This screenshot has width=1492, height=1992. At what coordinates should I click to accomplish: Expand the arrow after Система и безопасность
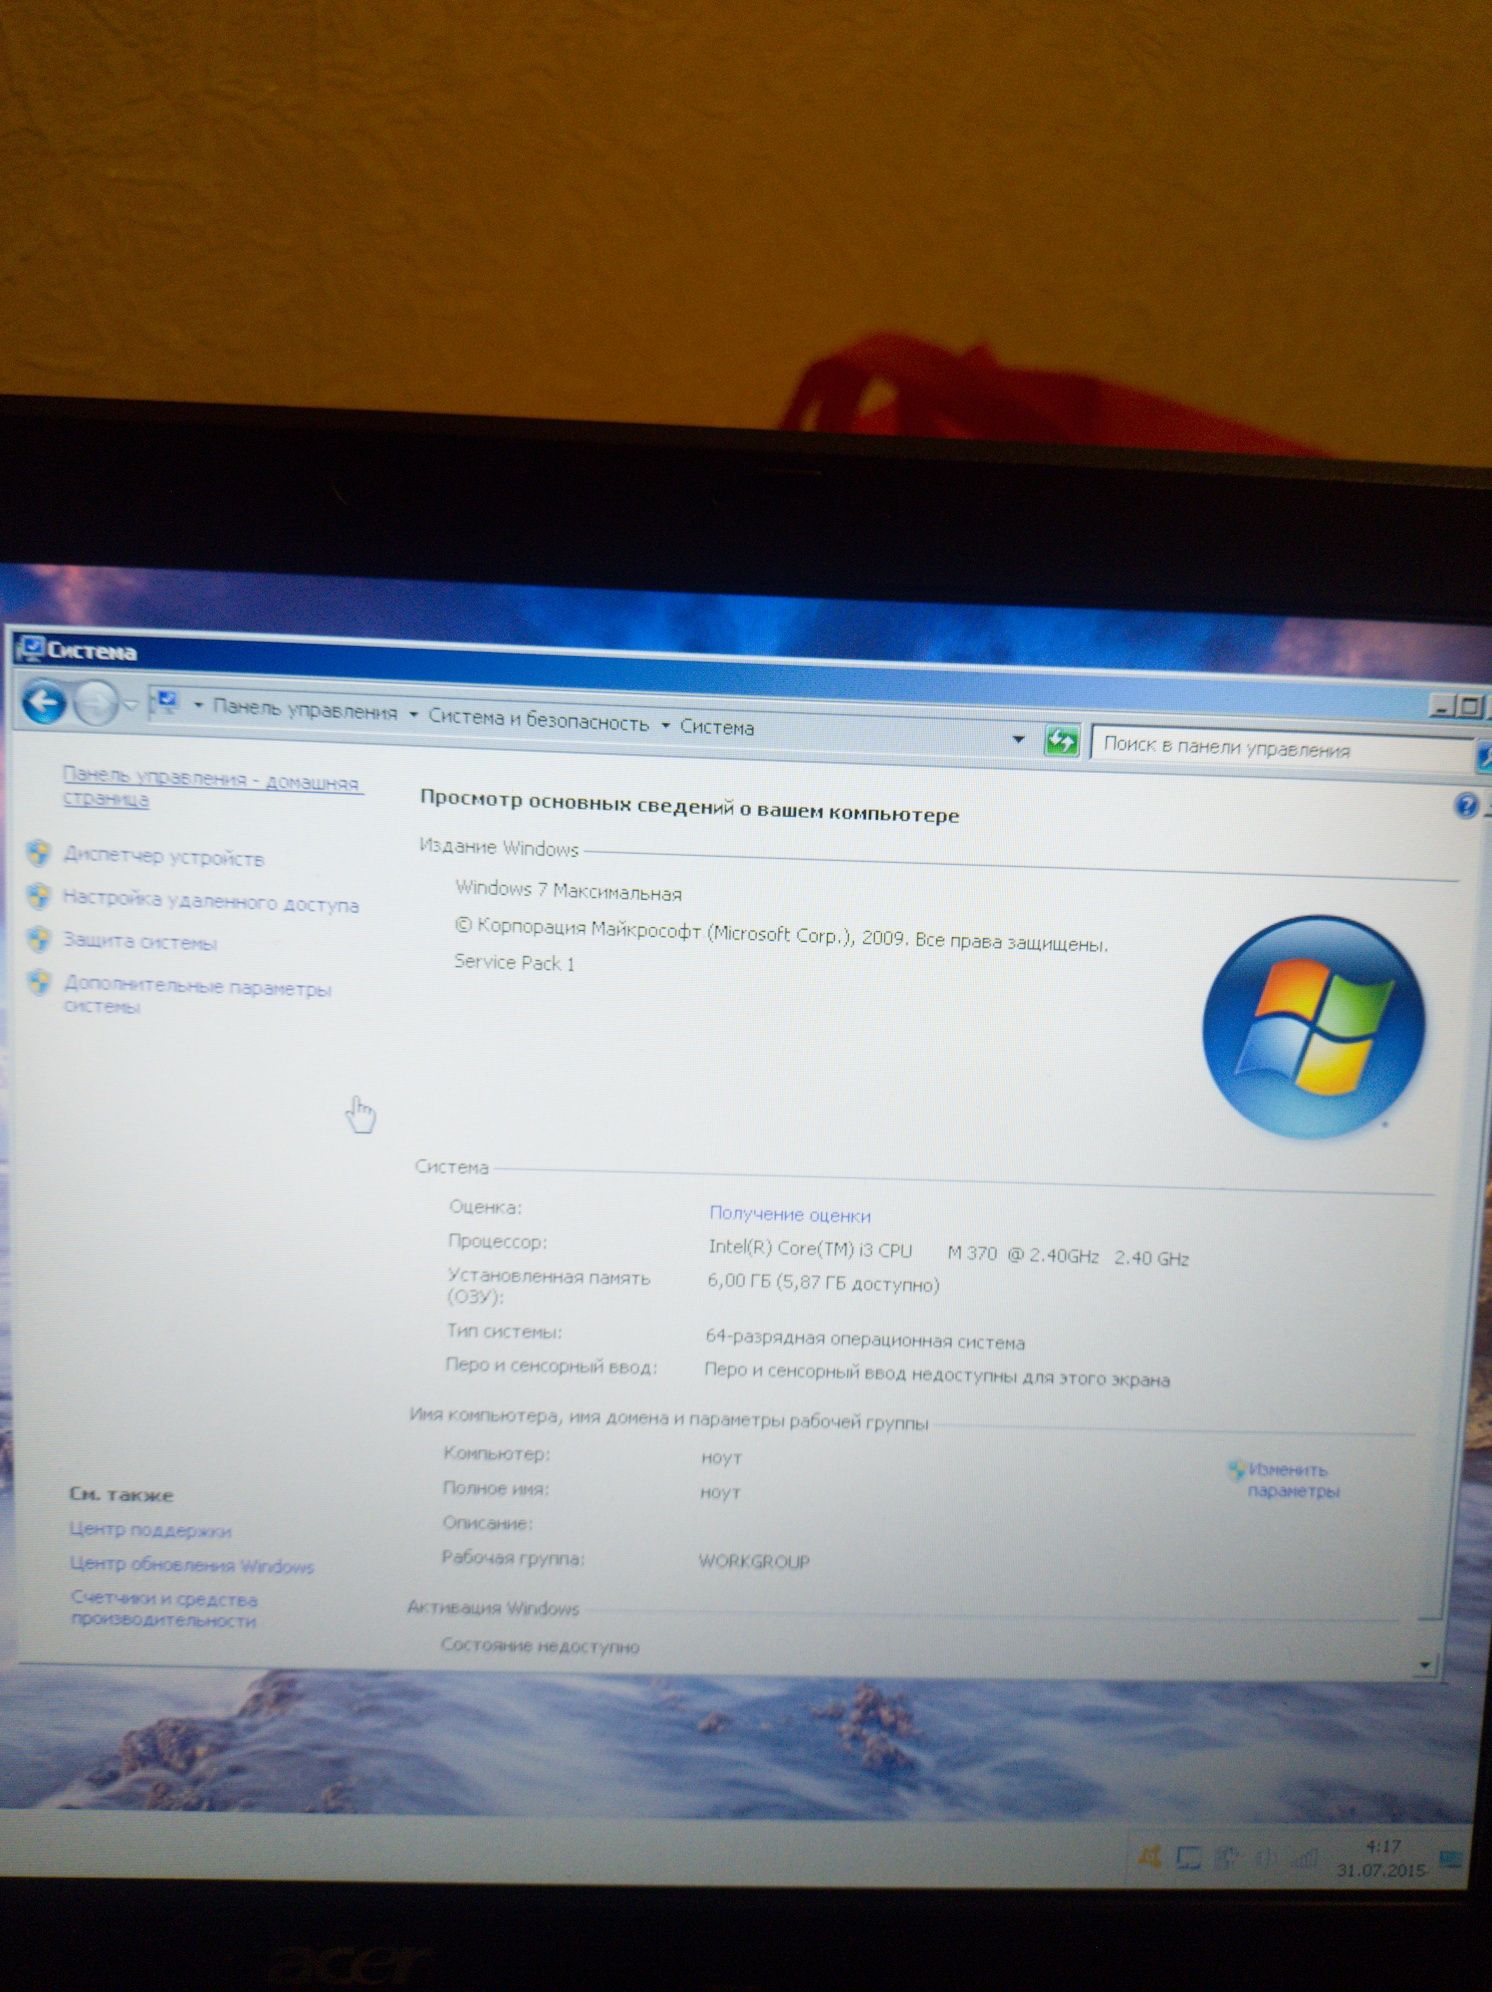[x=666, y=725]
